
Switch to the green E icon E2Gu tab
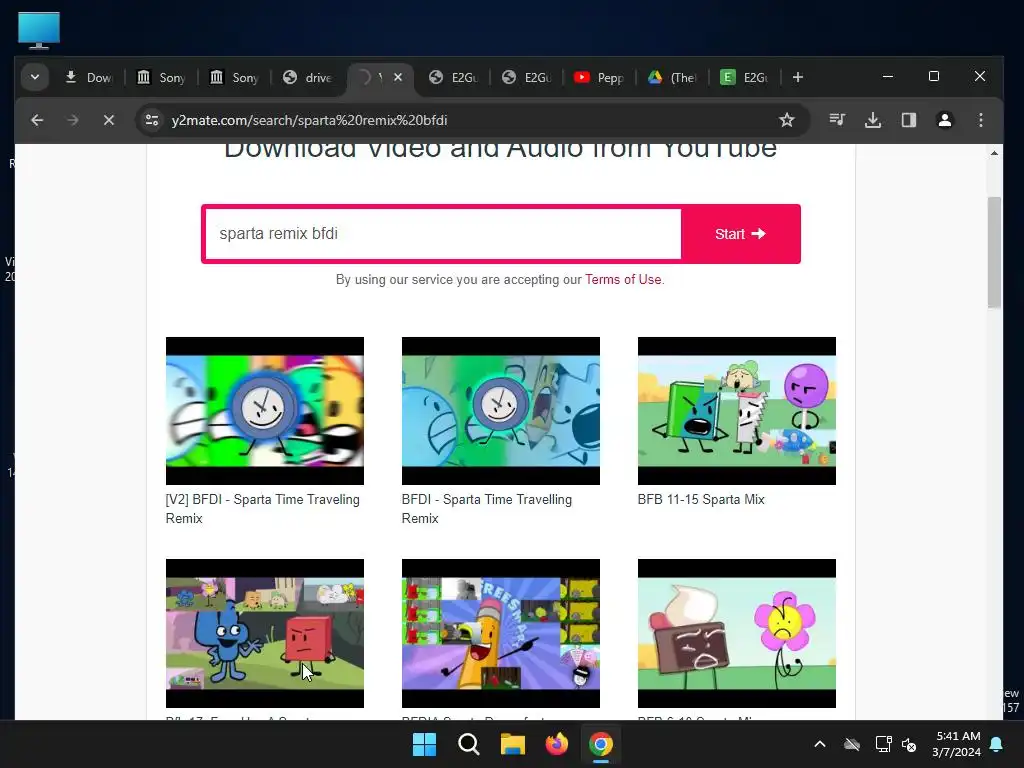(745, 78)
